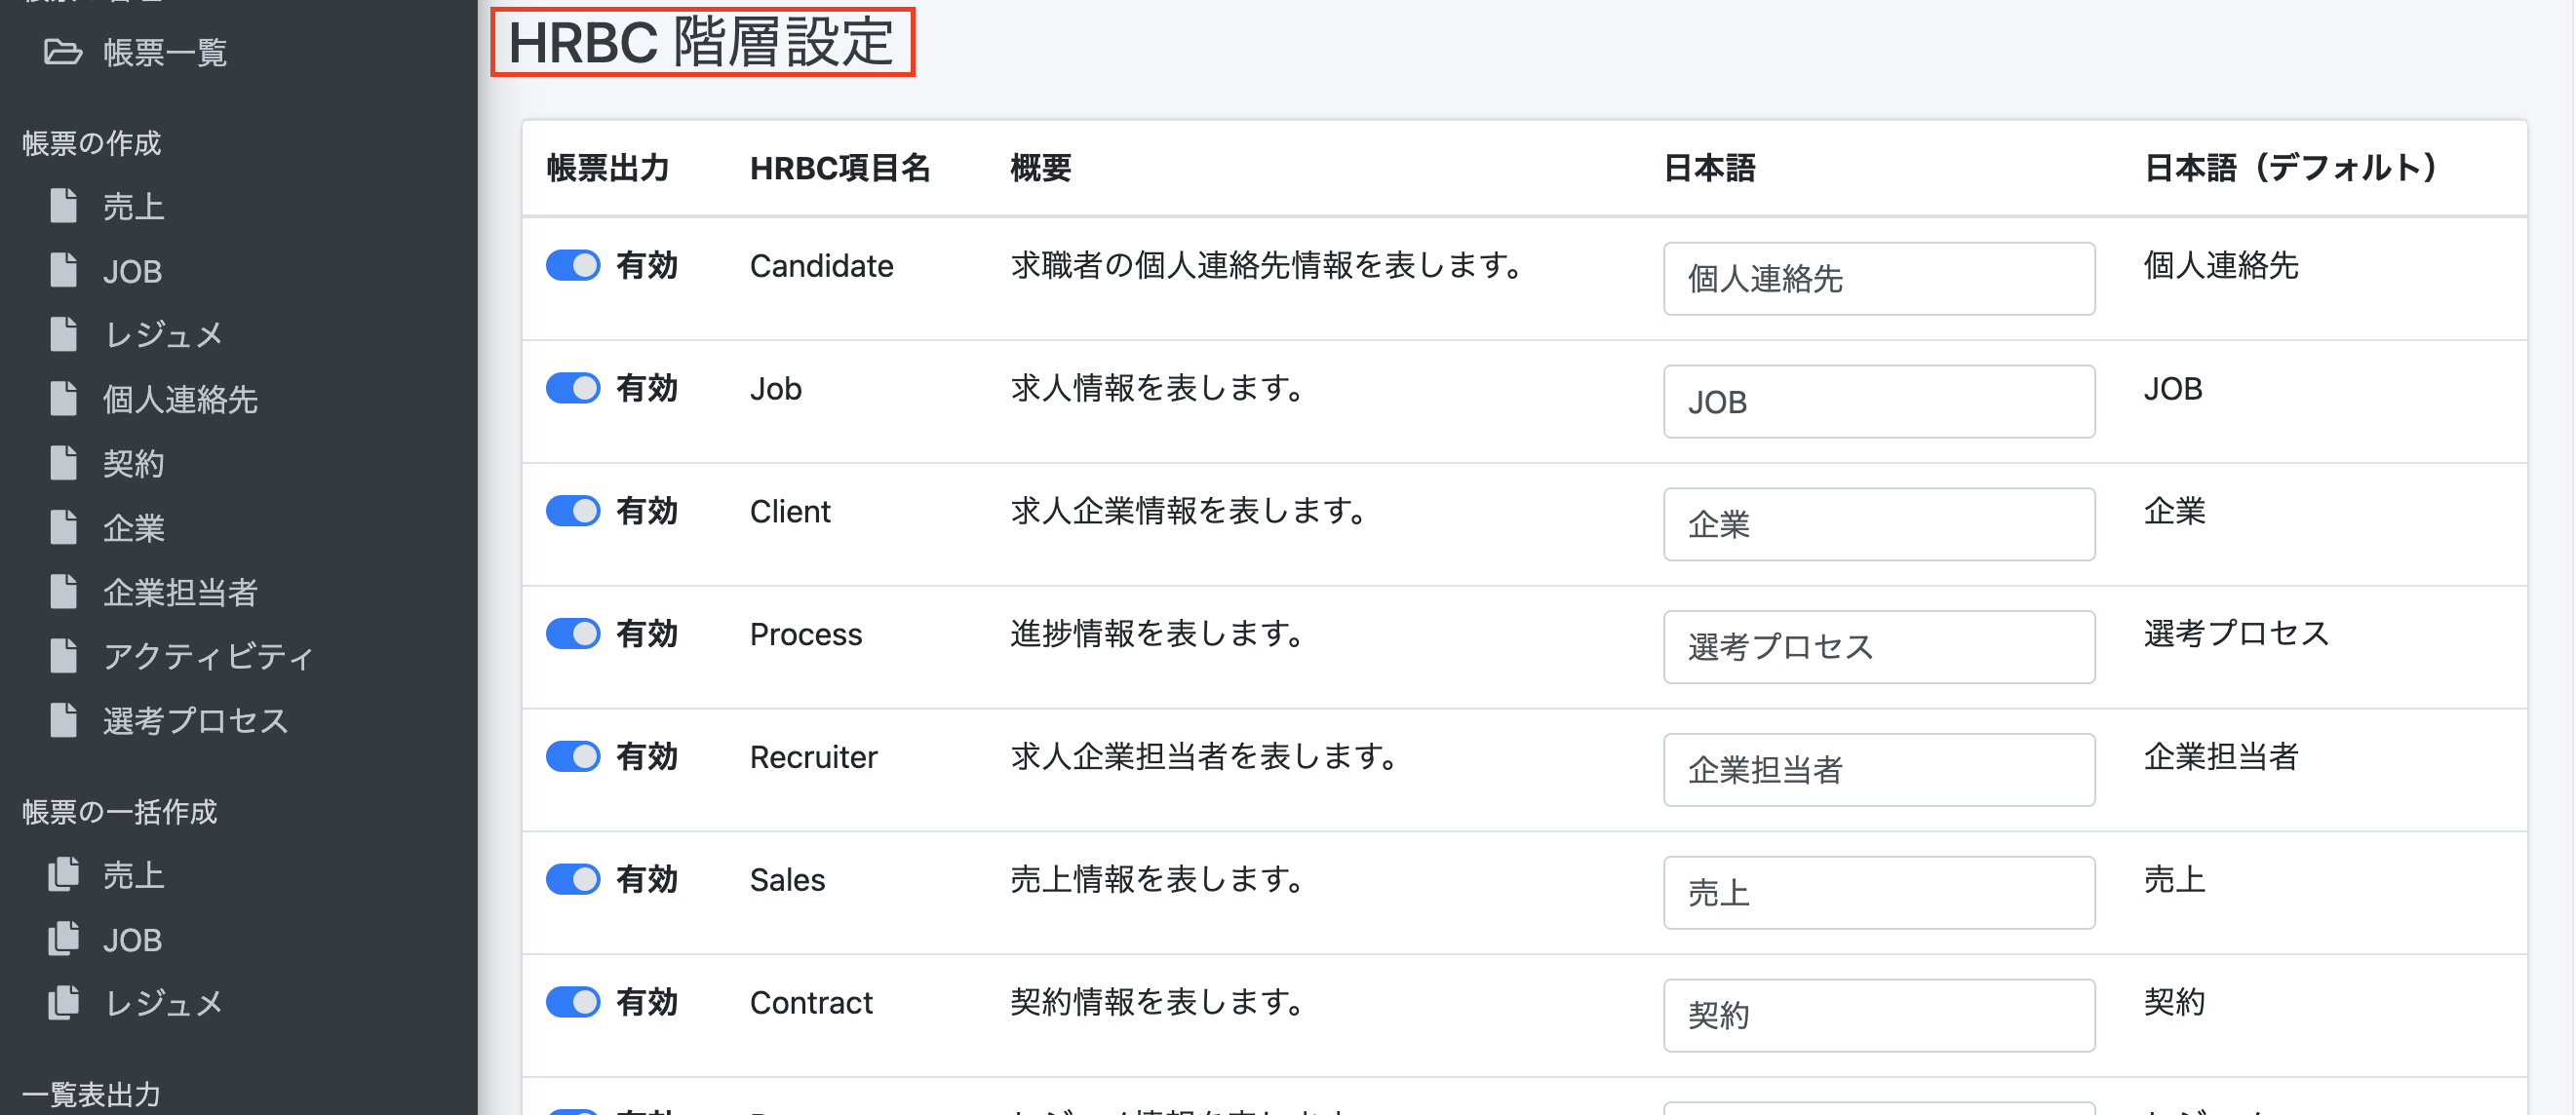Turn off the Process row 有効 switch
This screenshot has width=2576, height=1115.
point(573,634)
